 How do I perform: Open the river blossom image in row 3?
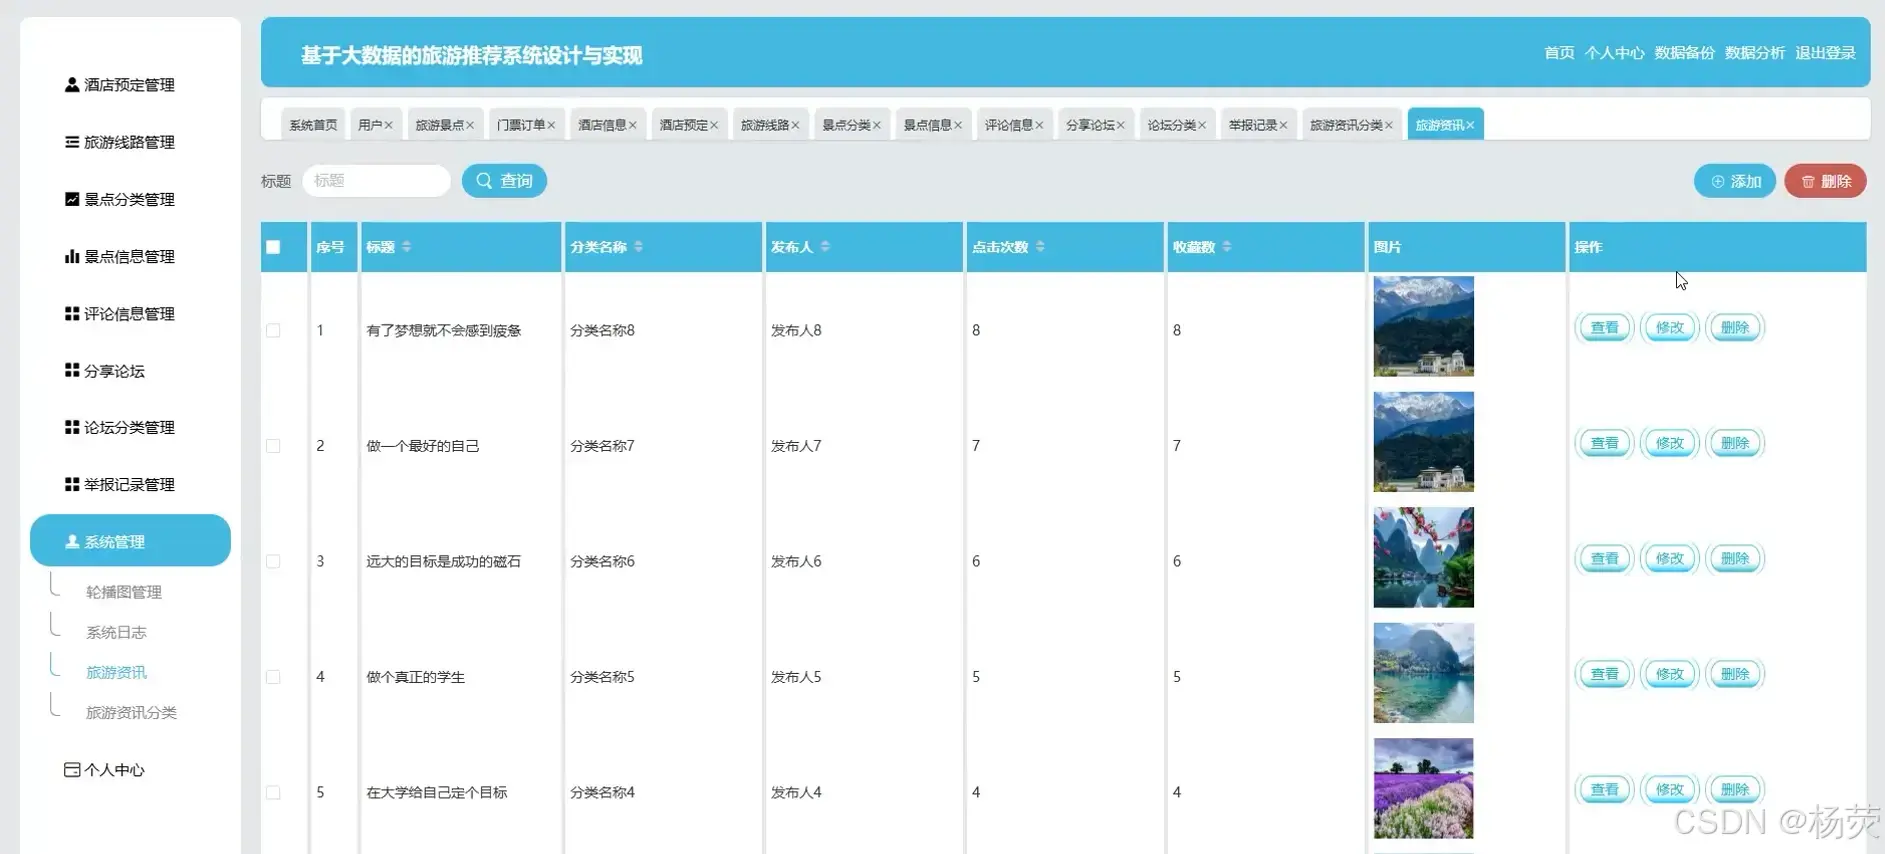(1423, 557)
